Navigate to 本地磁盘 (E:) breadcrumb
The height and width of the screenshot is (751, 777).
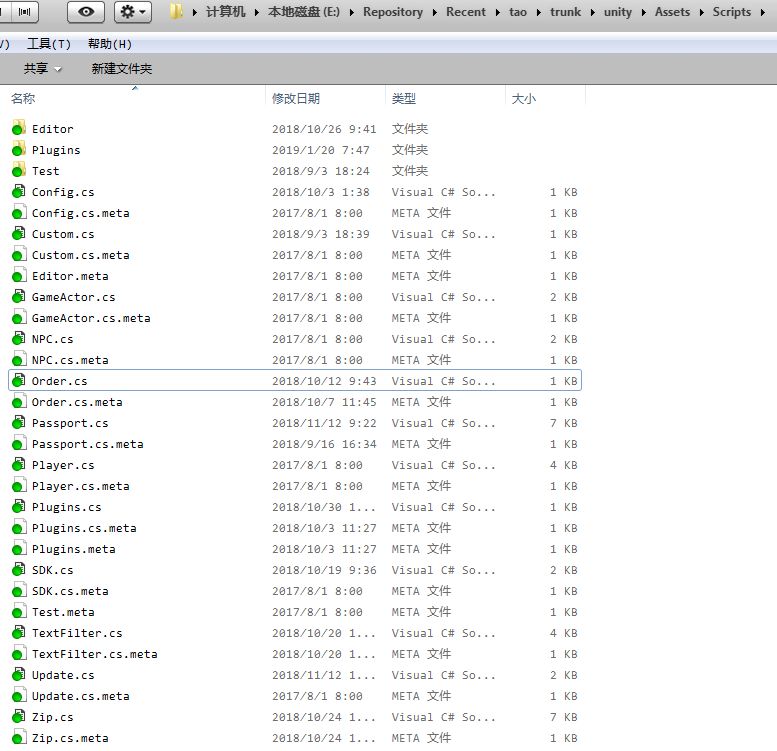point(304,12)
